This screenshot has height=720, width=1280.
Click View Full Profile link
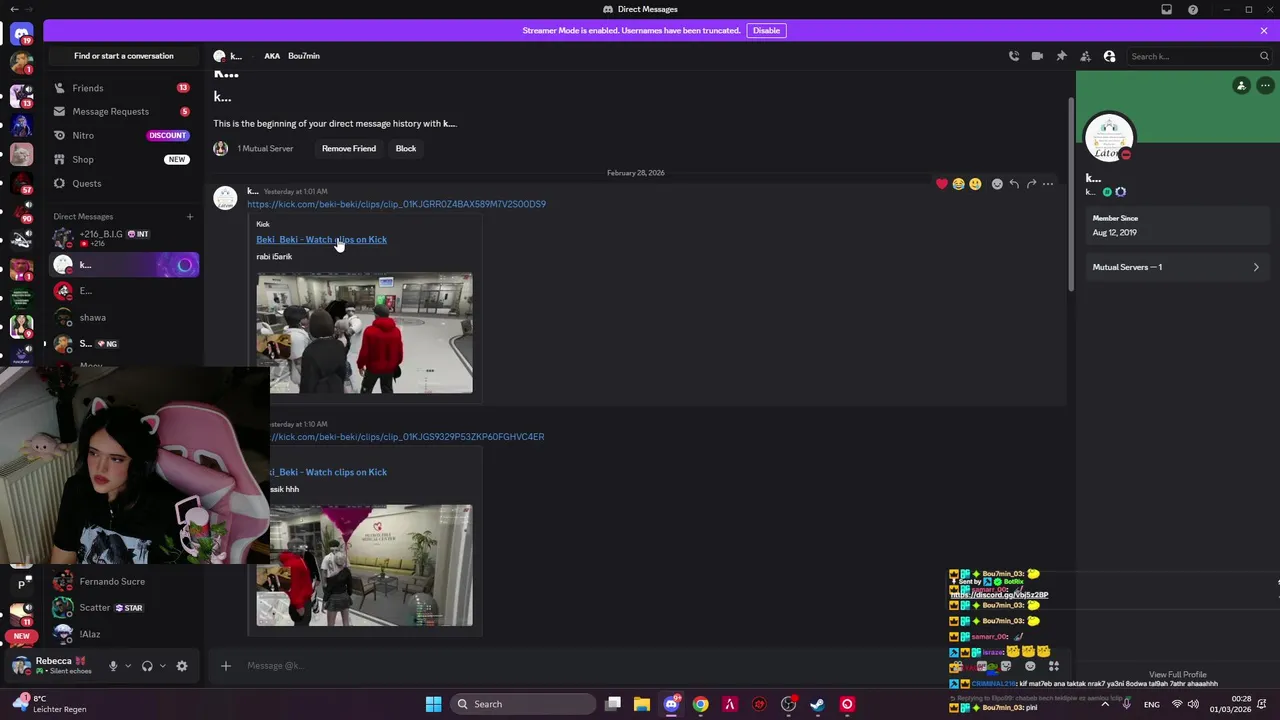1177,675
